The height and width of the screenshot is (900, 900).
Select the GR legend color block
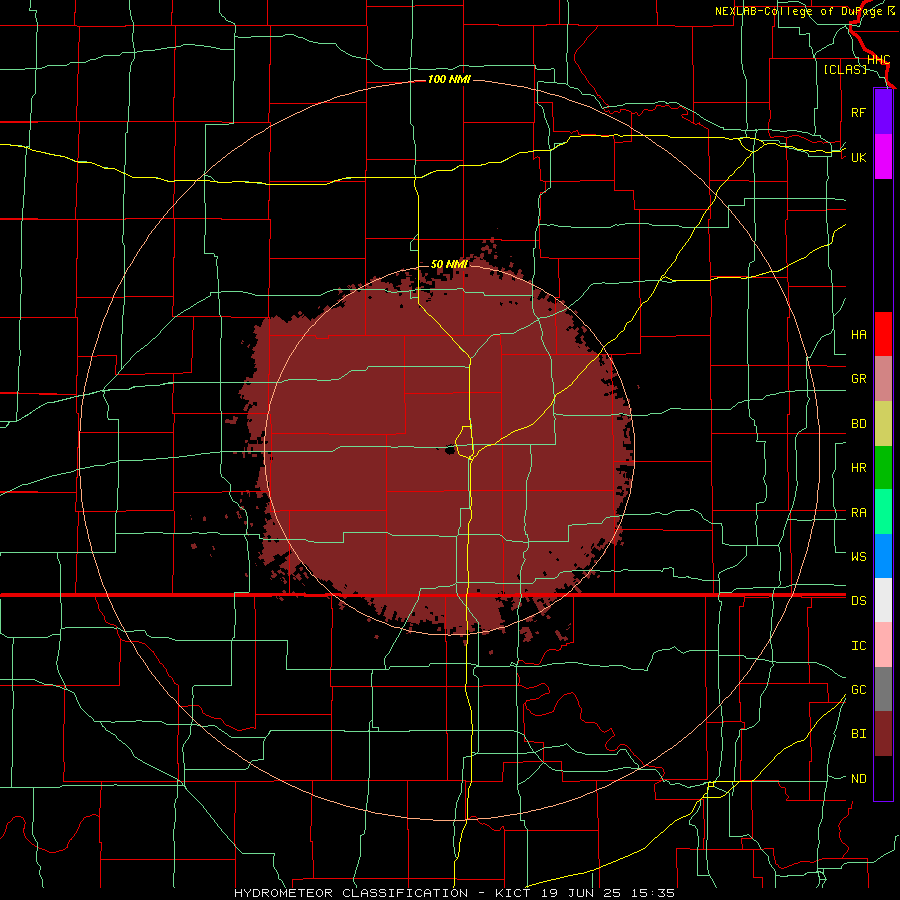[x=883, y=379]
